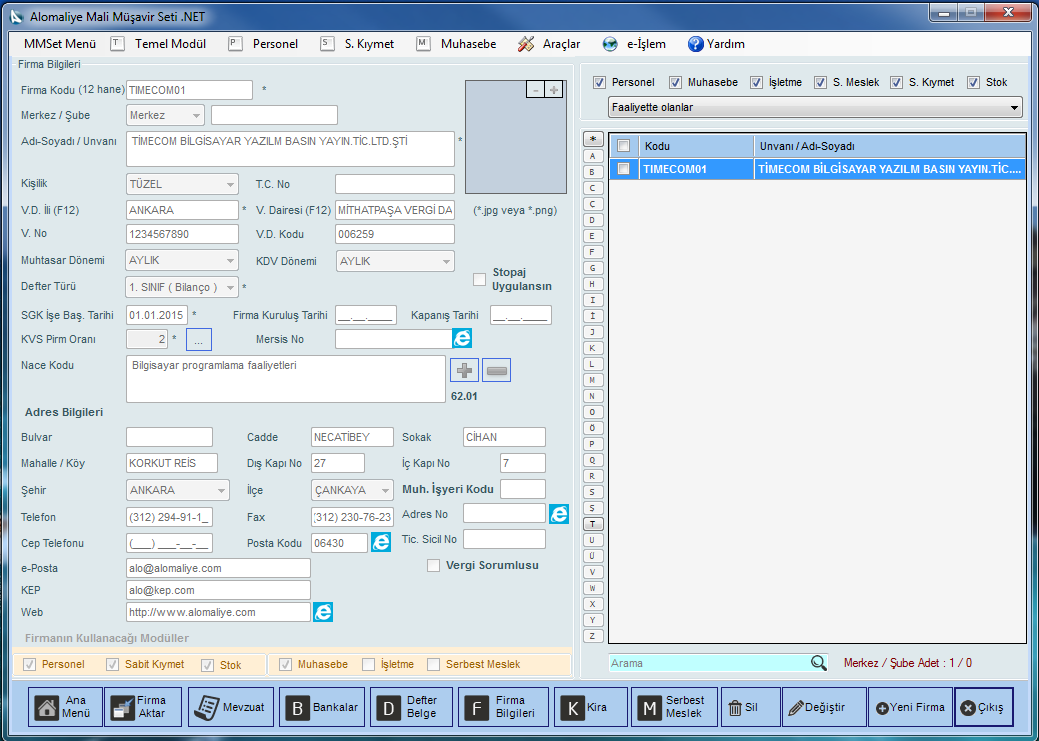Toggle Personel filter checkbox at top
The height and width of the screenshot is (741, 1039).
pos(600,82)
